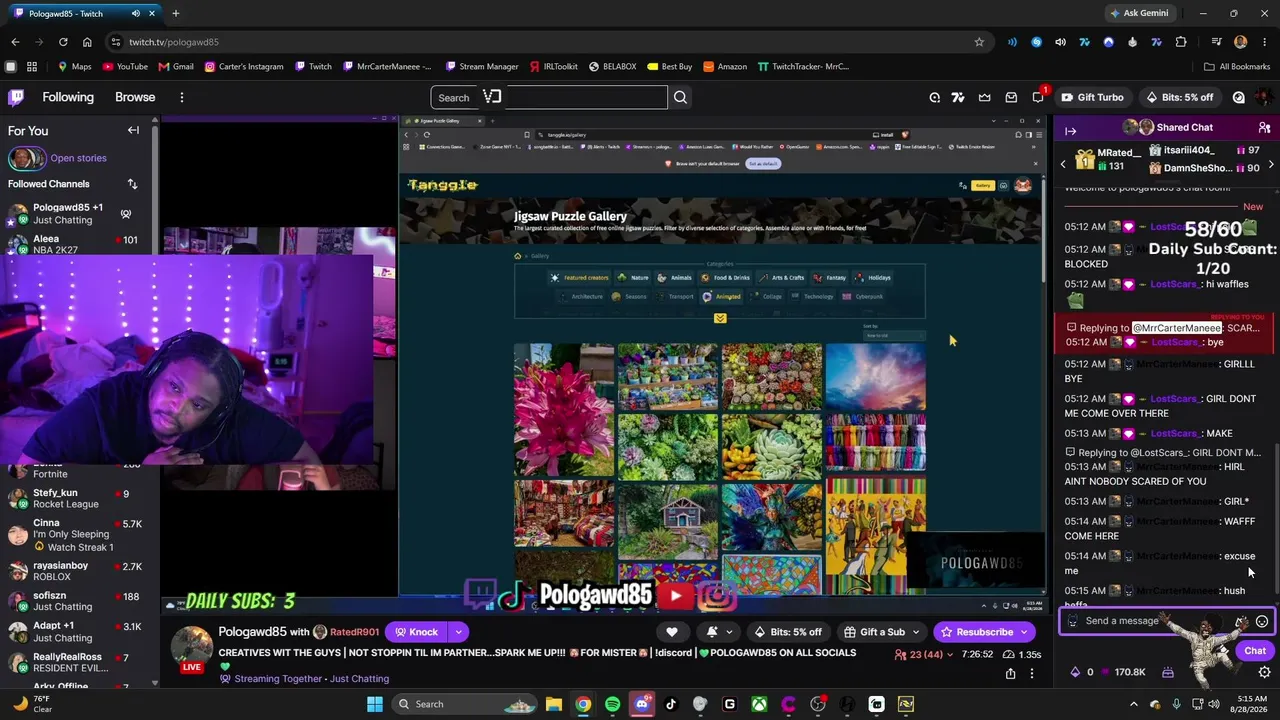Open the chest icon below chat

point(1167,672)
